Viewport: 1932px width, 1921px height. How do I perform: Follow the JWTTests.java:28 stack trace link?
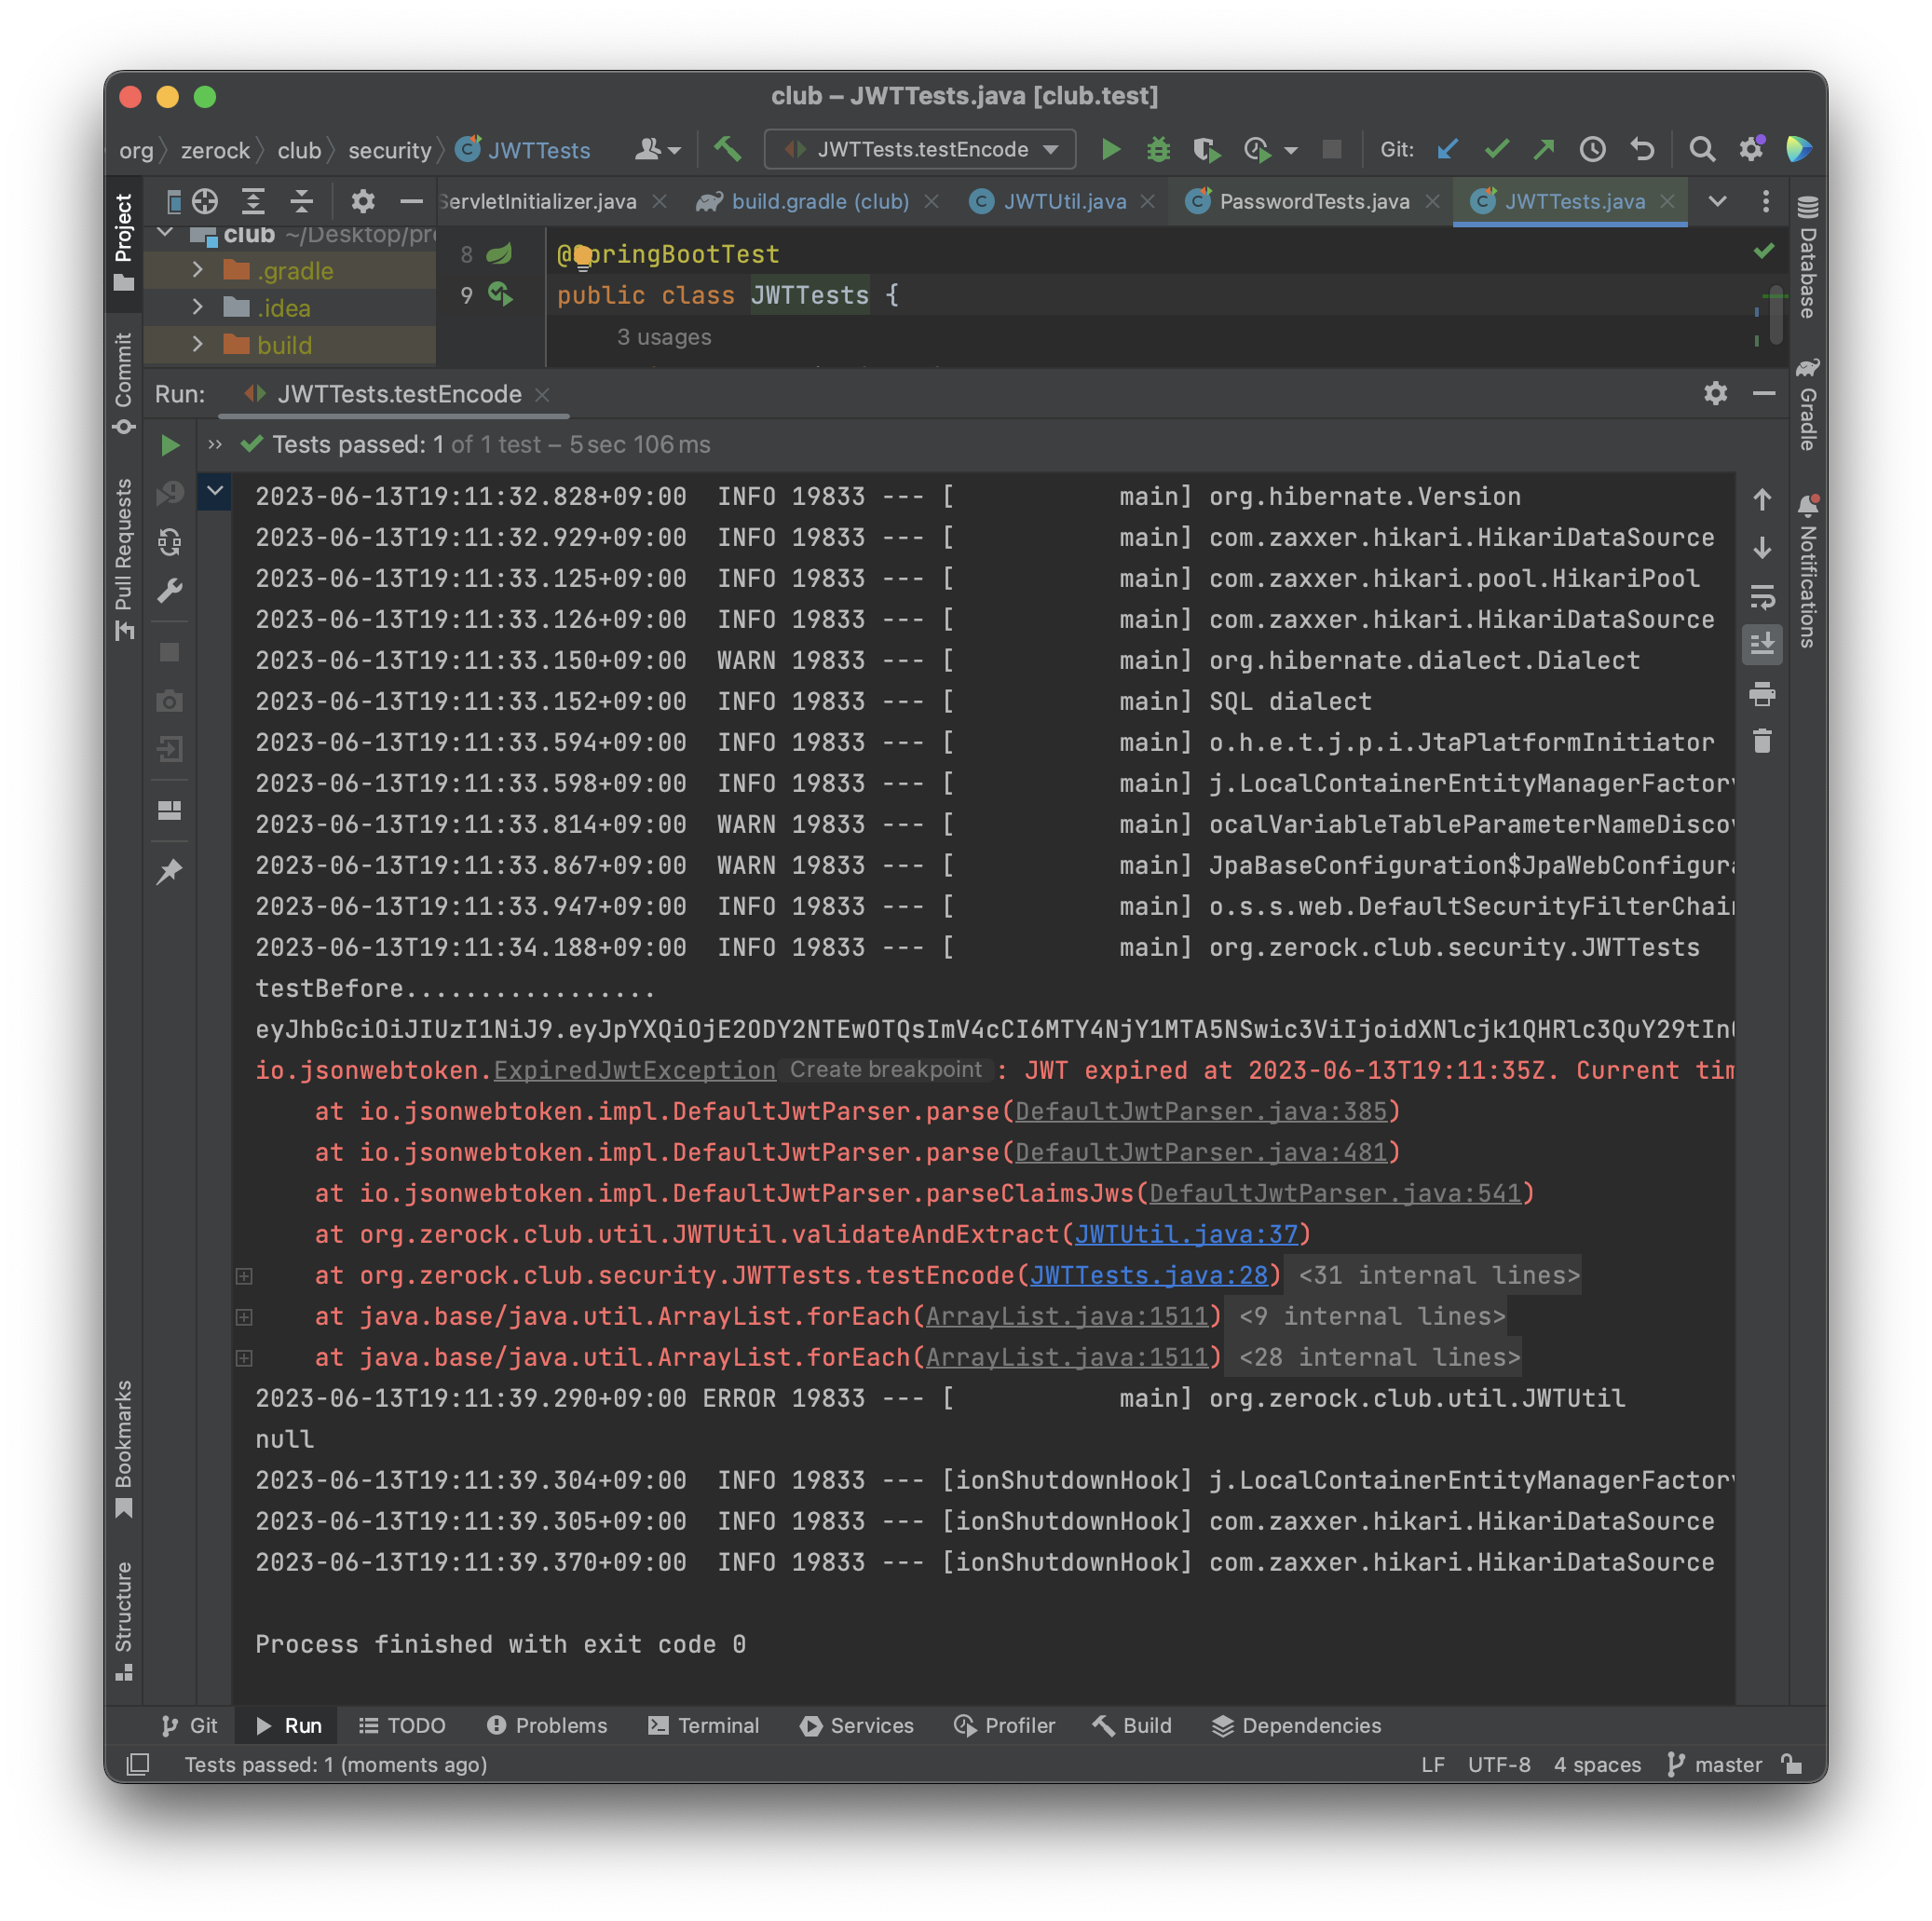click(x=1149, y=1276)
